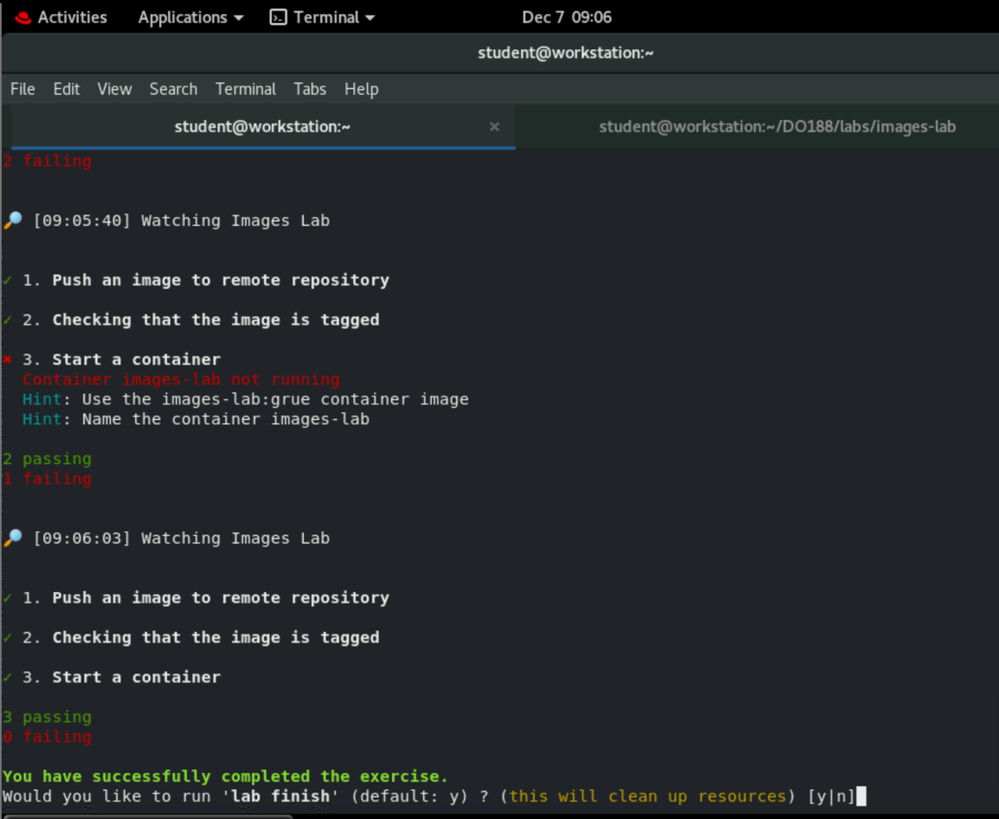Click the magnifier icon beside 09:06:03 entry

click(13, 539)
